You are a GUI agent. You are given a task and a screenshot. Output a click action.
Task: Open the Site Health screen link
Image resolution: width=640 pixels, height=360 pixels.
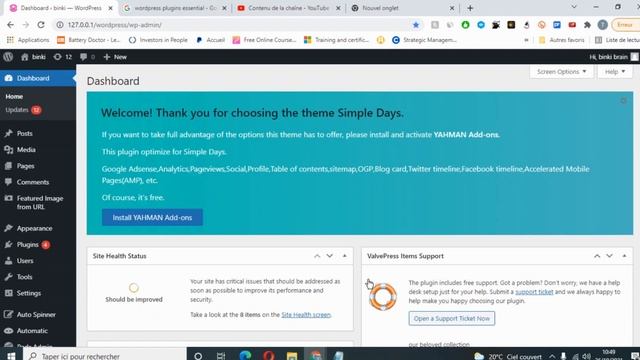click(306, 315)
